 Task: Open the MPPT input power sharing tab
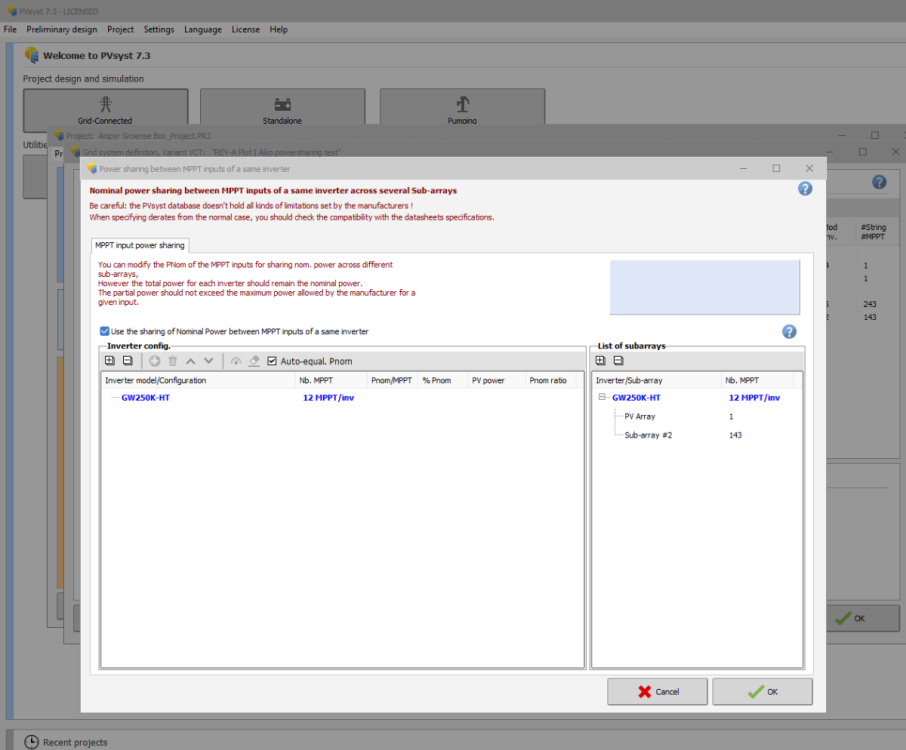tap(139, 245)
